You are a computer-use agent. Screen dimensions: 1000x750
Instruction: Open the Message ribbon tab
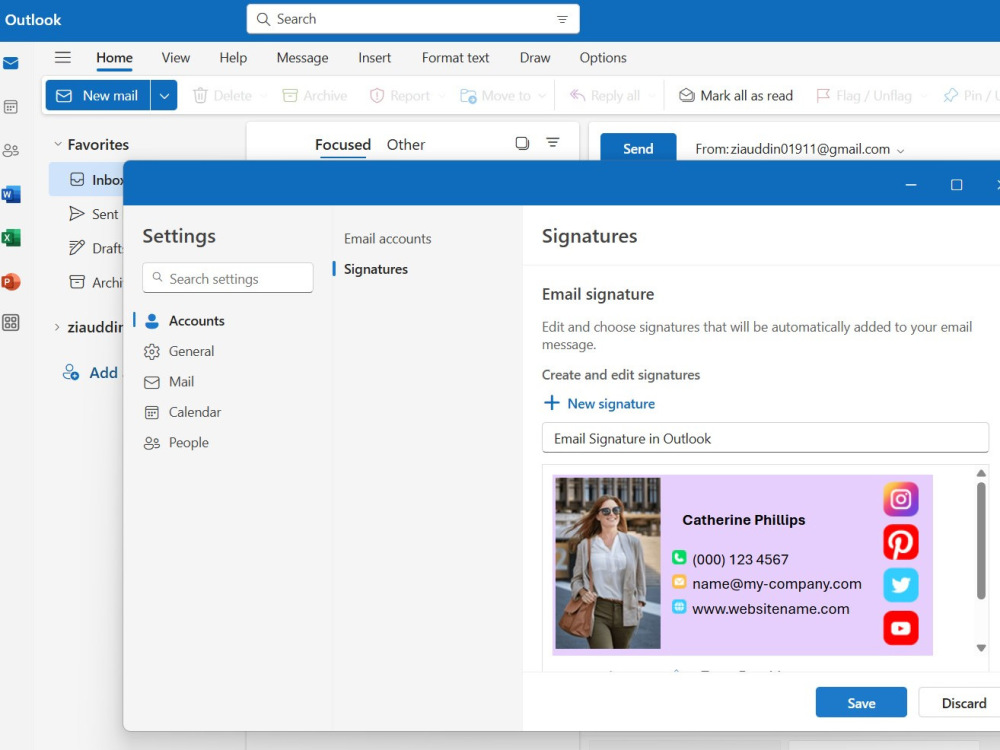tap(302, 57)
